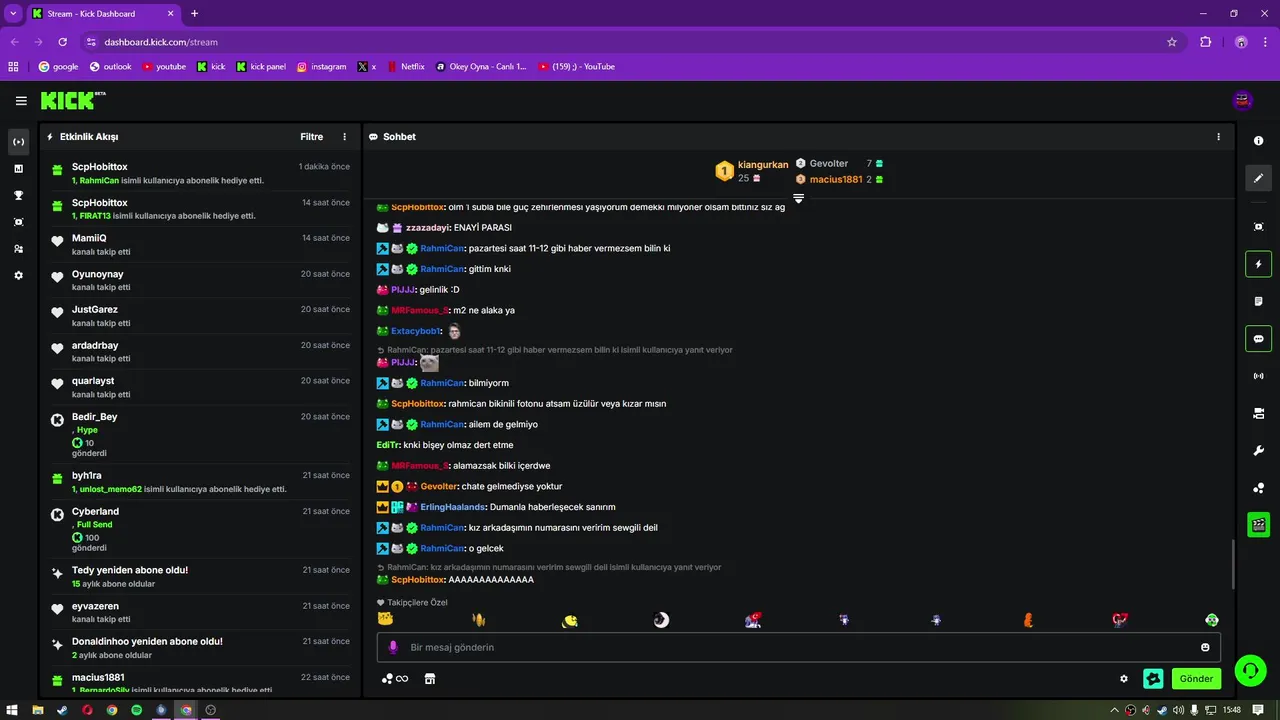This screenshot has height=720, width=1280.
Task: Click the EdiTr username in chat
Action: click(388, 445)
